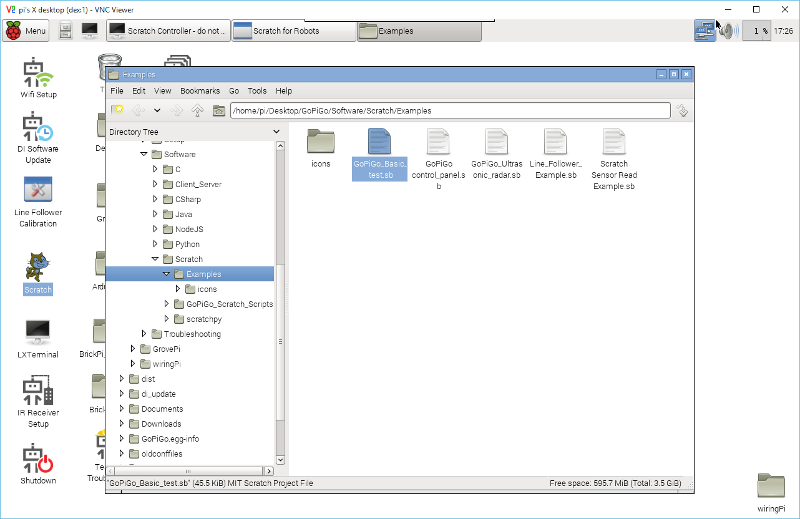Open the View menu
Image resolution: width=800 pixels, height=519 pixels.
tap(163, 91)
